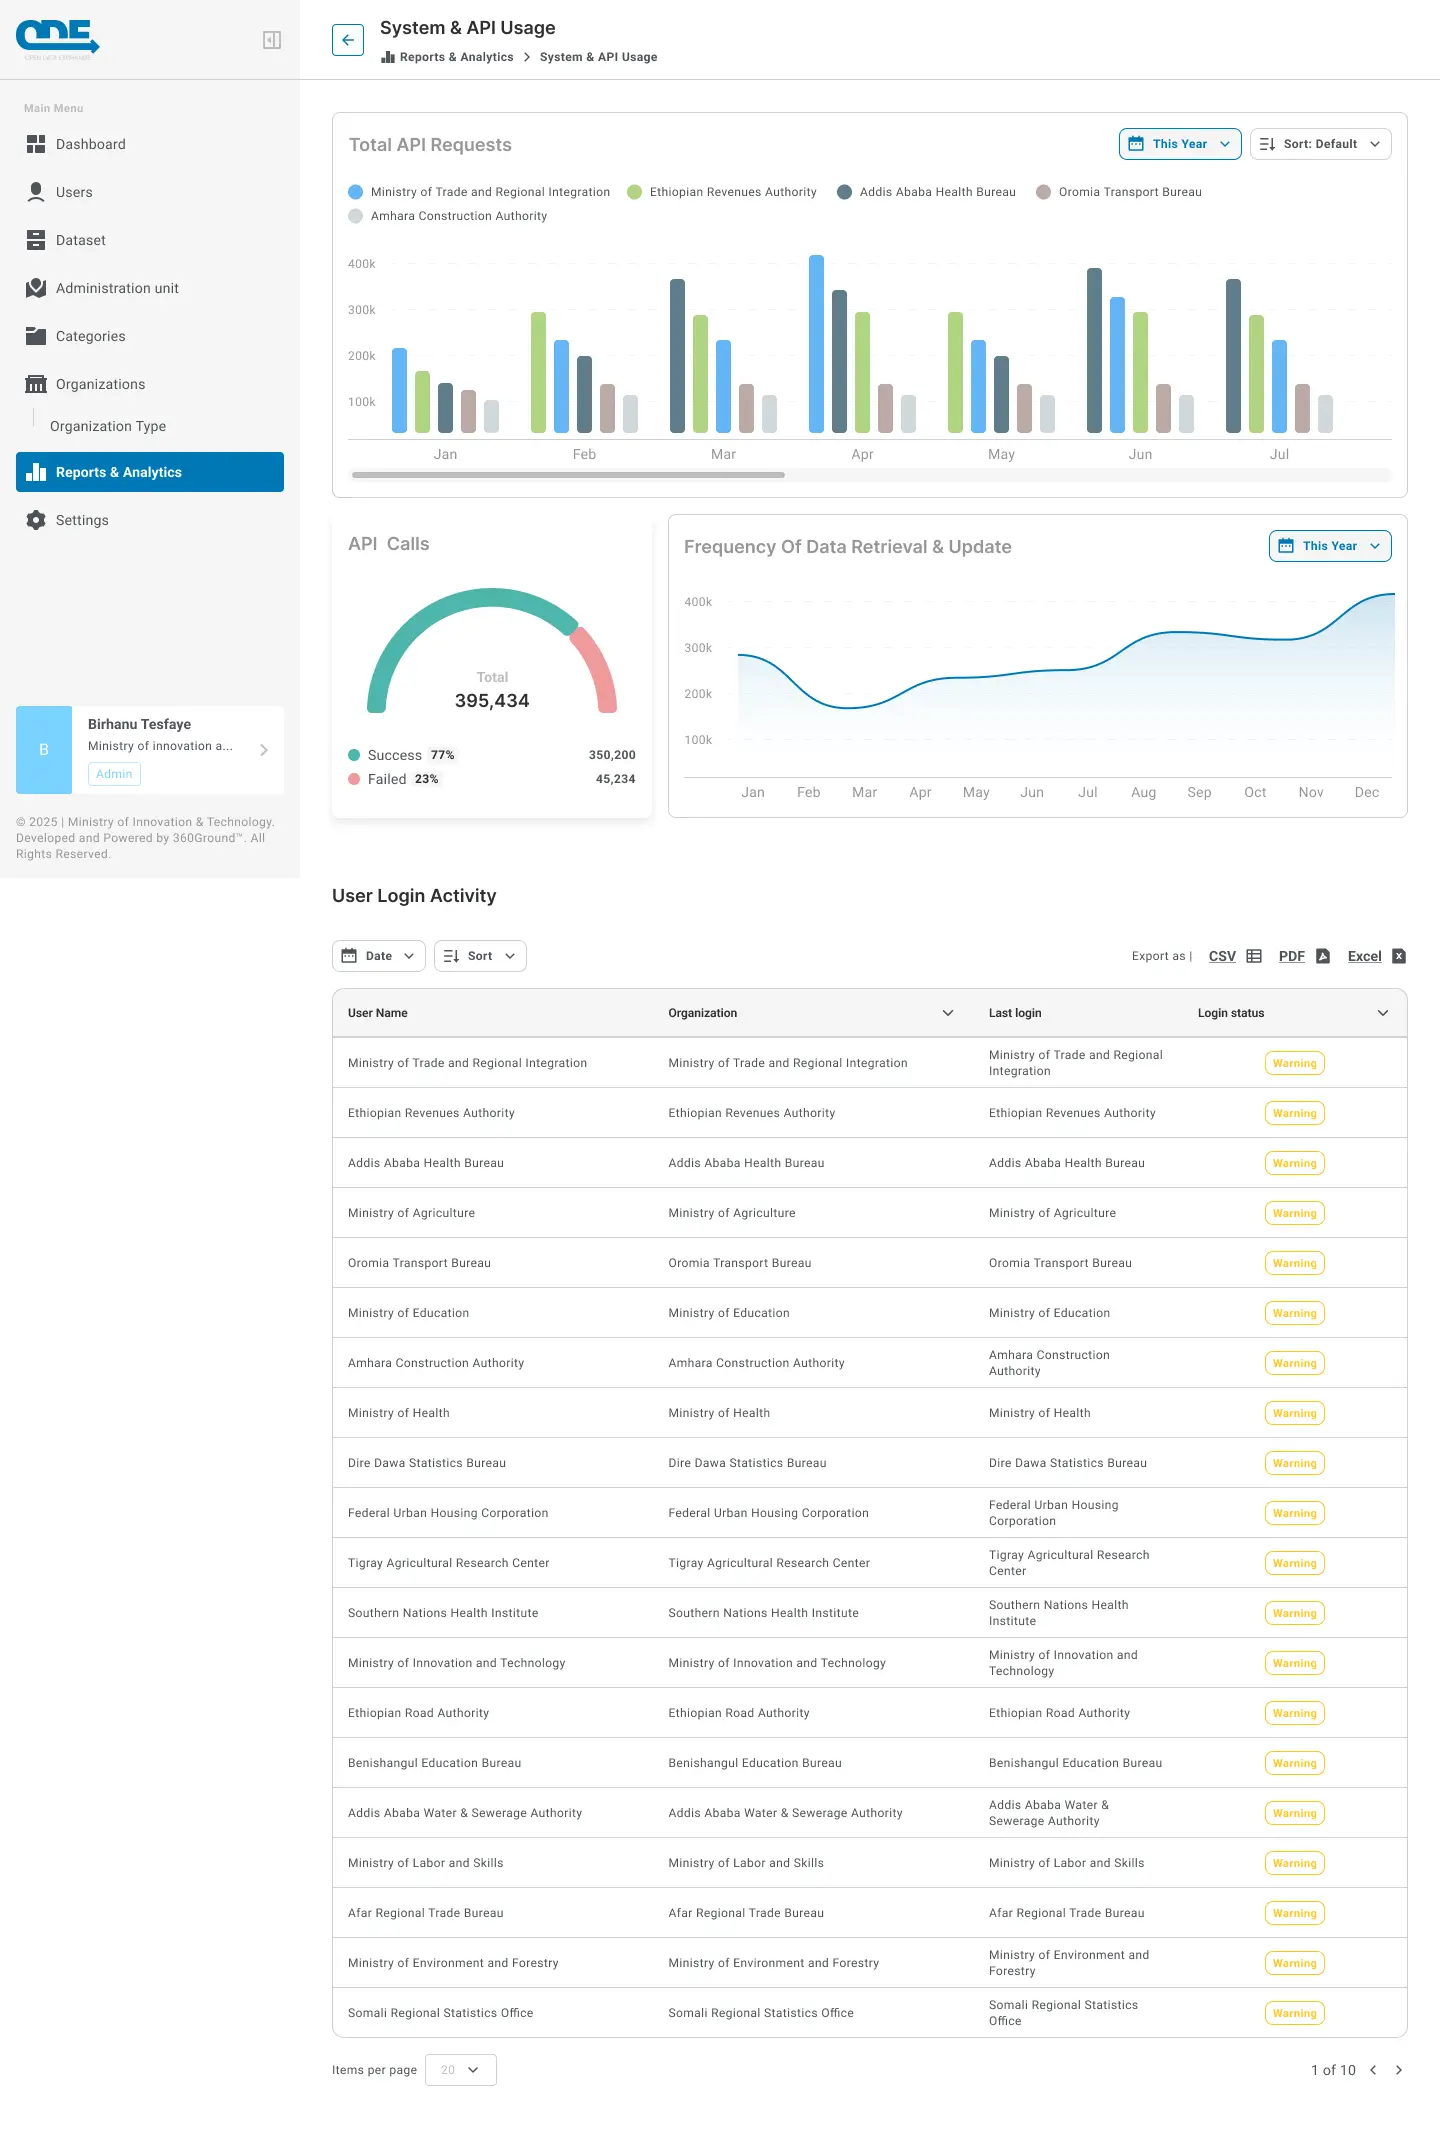
Task: Toggle Ministry of Trade legend series
Action: [479, 192]
